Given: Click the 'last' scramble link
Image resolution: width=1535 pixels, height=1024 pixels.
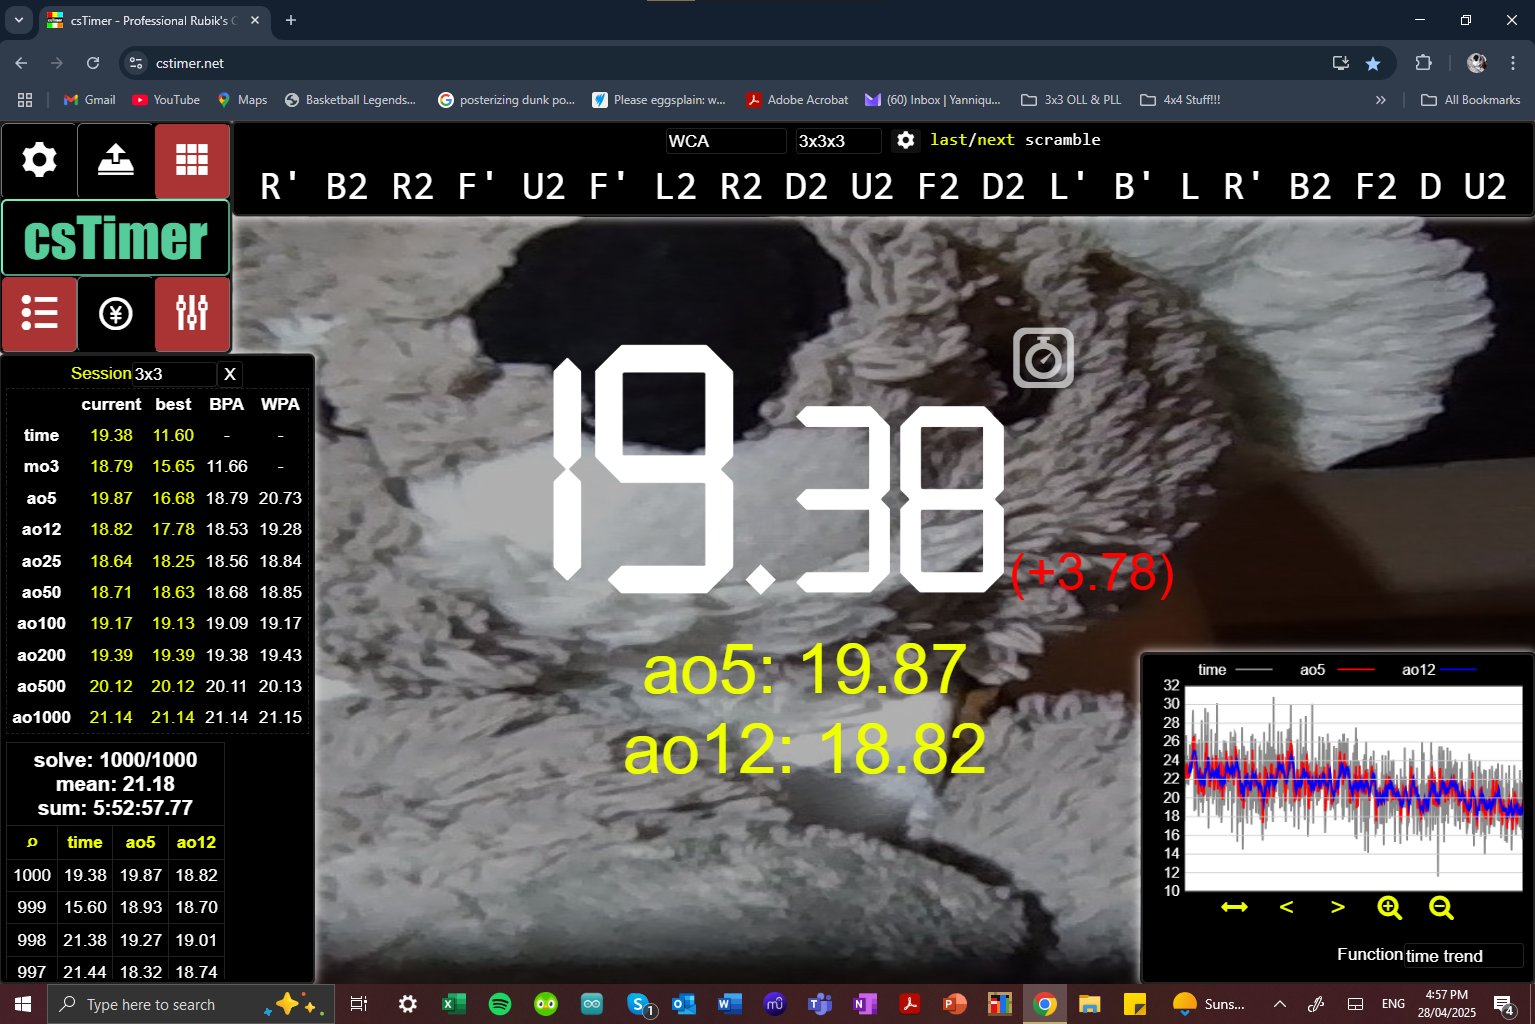Looking at the screenshot, I should tap(949, 140).
